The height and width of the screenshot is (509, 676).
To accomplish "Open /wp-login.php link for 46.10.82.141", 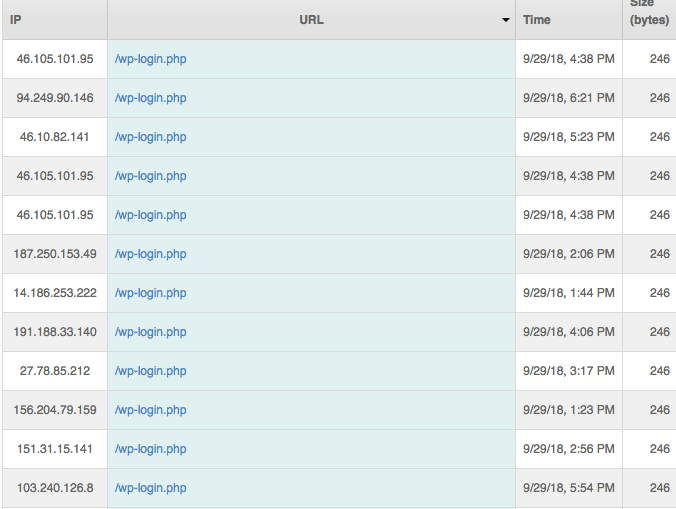I will coord(150,137).
